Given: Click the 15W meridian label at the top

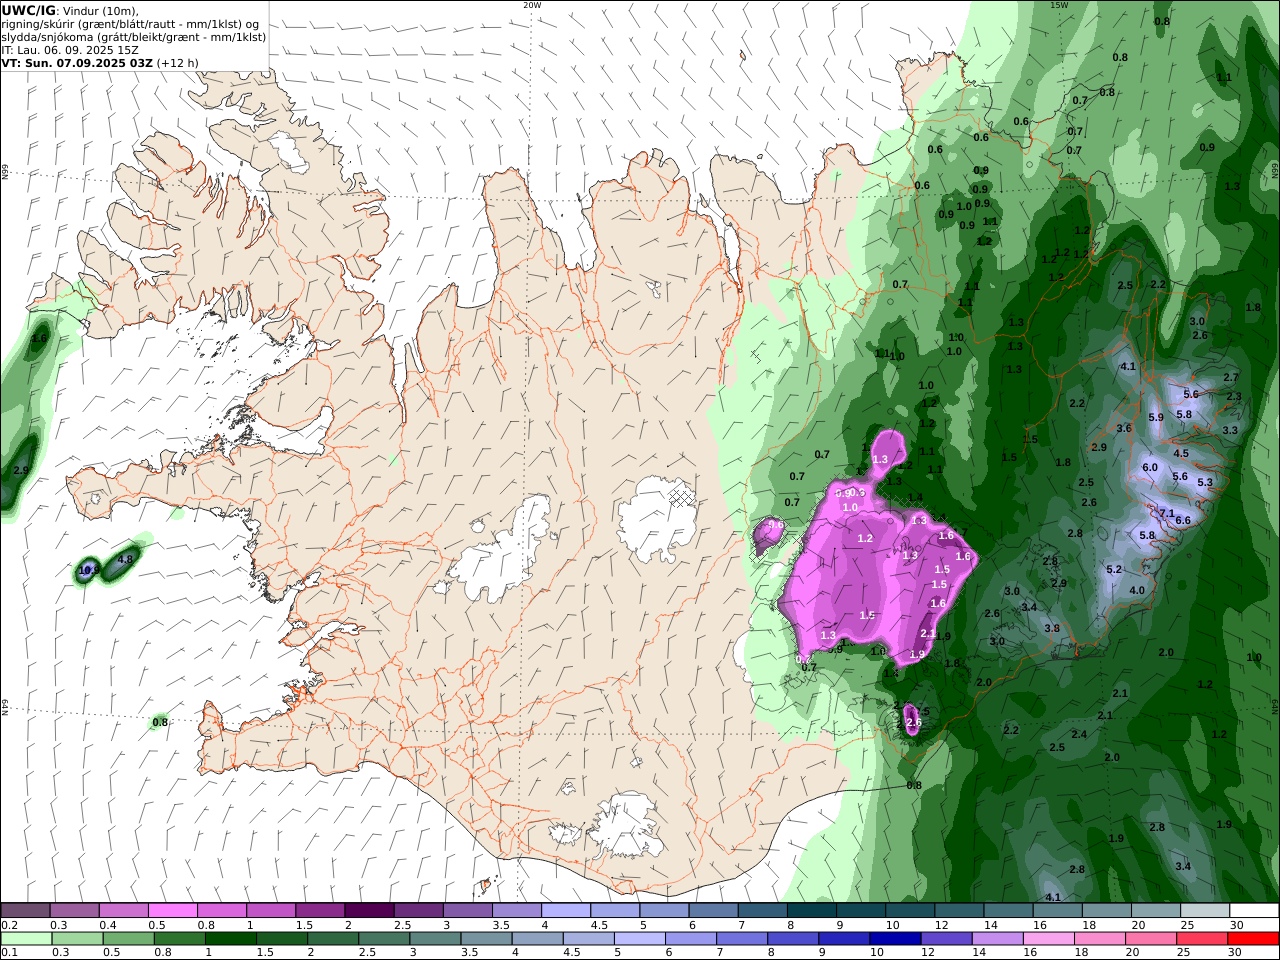Looking at the screenshot, I should [x=1059, y=5].
